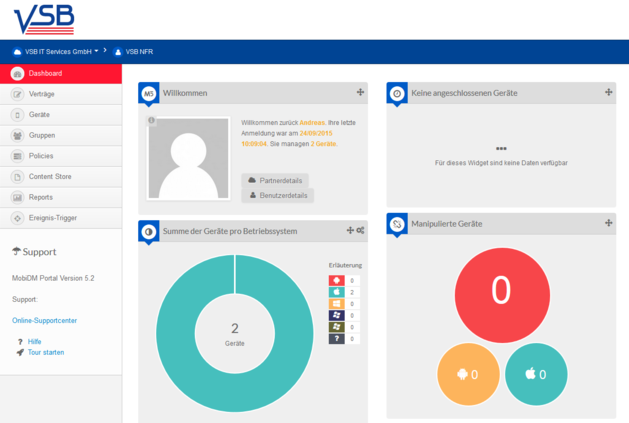The width and height of the screenshot is (629, 423).
Task: Open Reports in the sidebar
Action: coord(61,197)
